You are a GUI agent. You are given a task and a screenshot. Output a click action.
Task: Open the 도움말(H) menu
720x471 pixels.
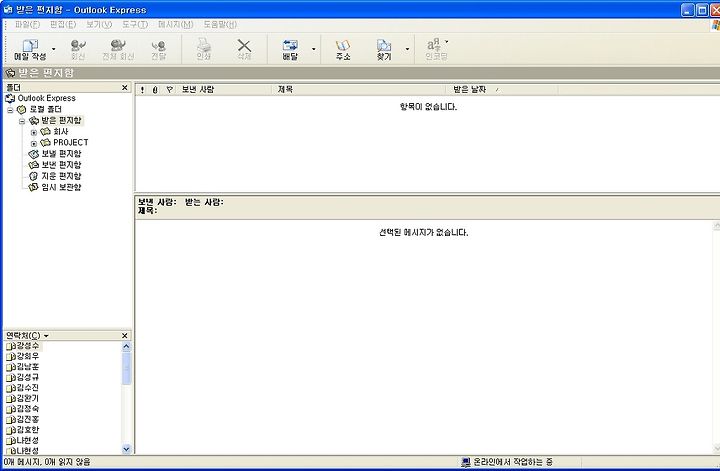pyautogui.click(x=220, y=24)
